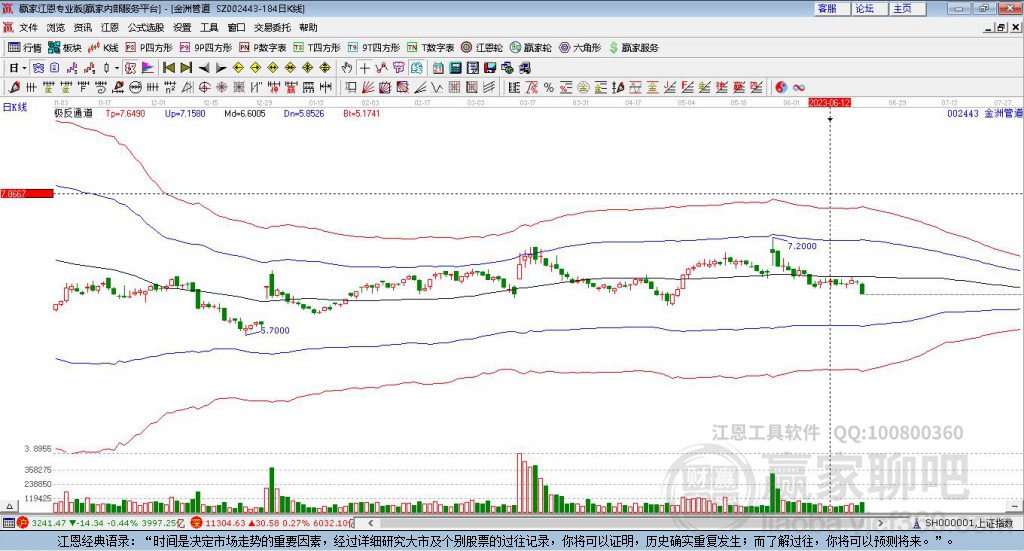Open the 9P四方形 tool

[x=206, y=48]
